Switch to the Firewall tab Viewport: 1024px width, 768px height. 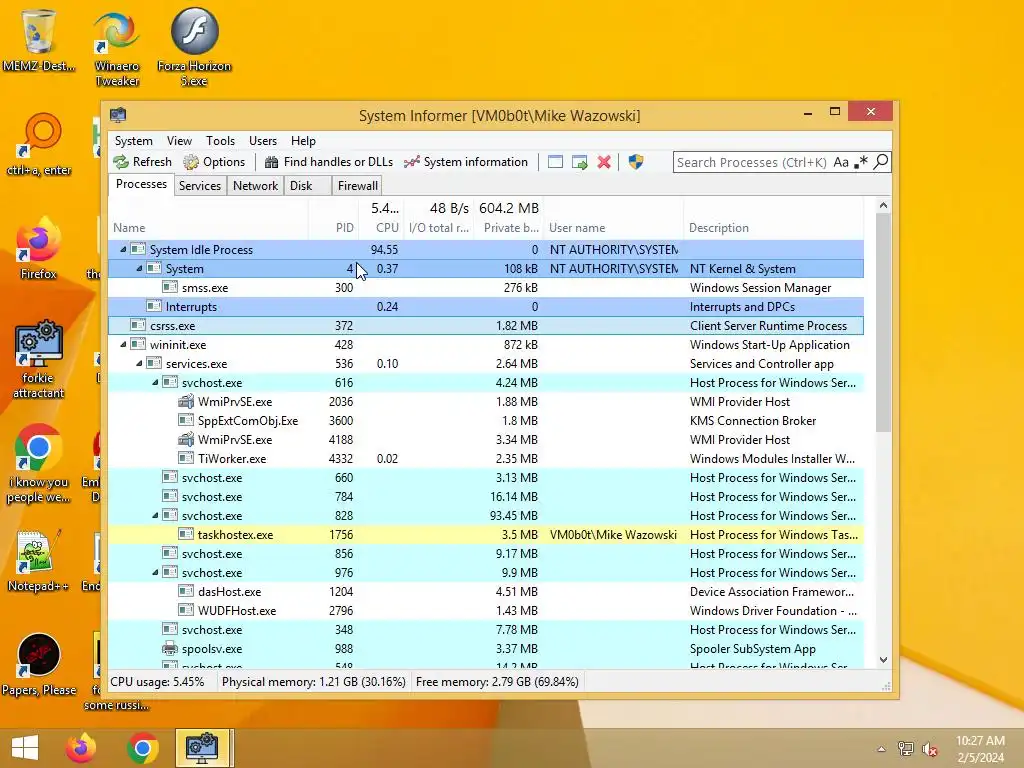[x=357, y=186]
